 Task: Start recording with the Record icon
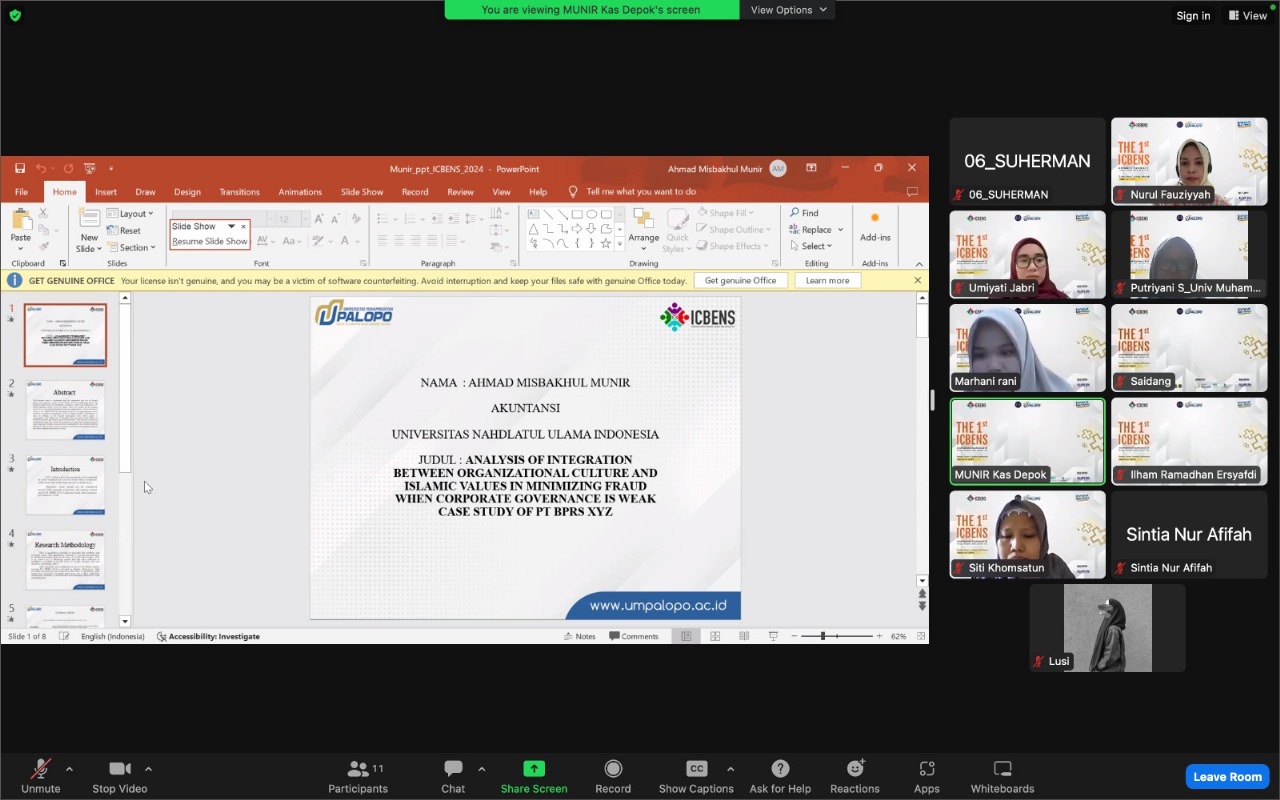pos(613,769)
